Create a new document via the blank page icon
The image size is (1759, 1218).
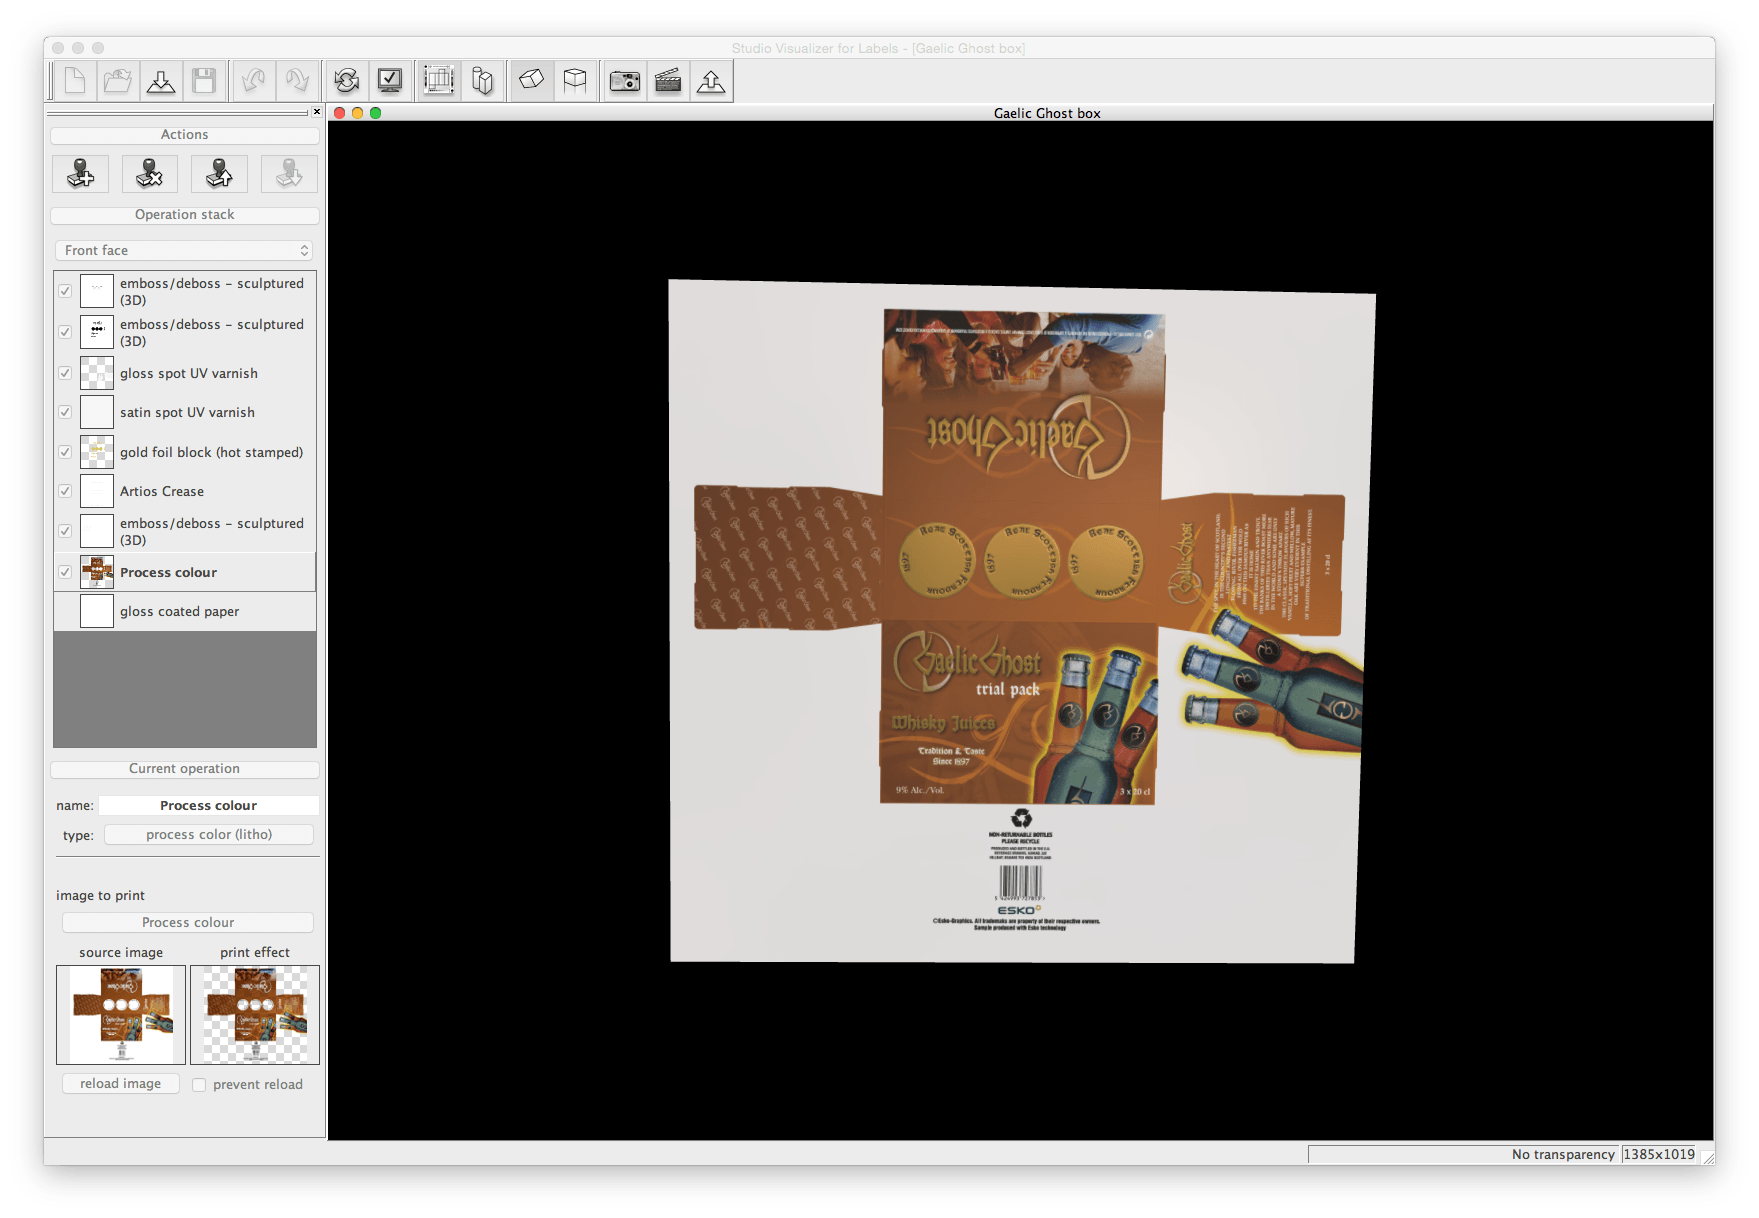tap(75, 81)
